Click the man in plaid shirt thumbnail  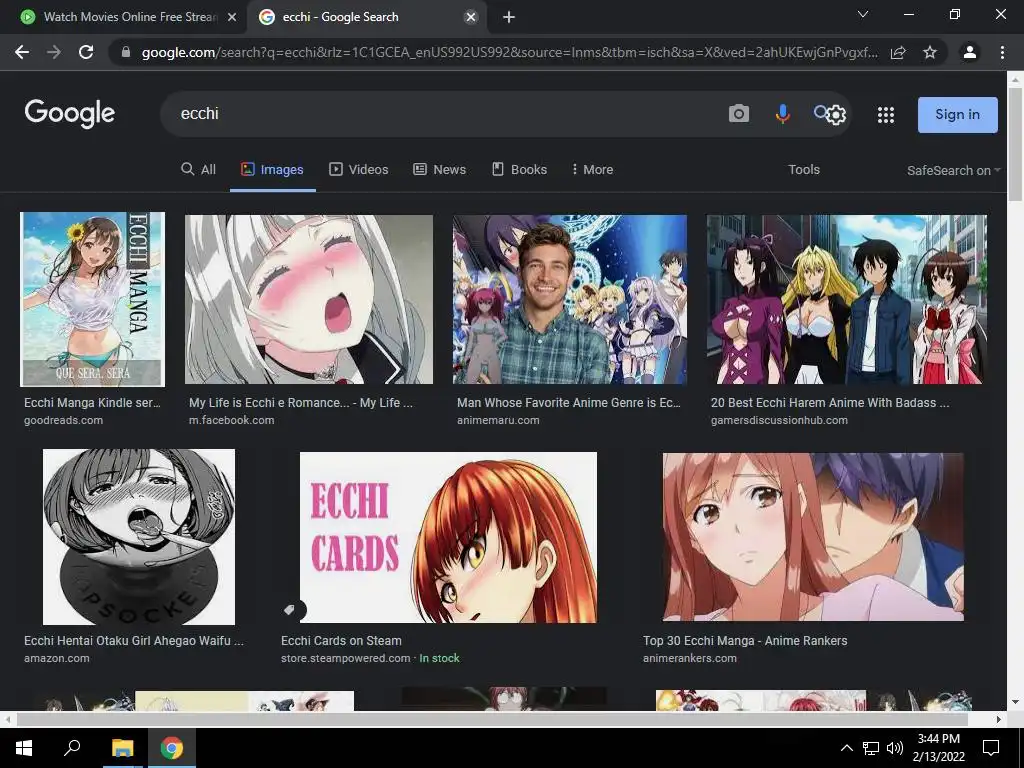[569, 299]
